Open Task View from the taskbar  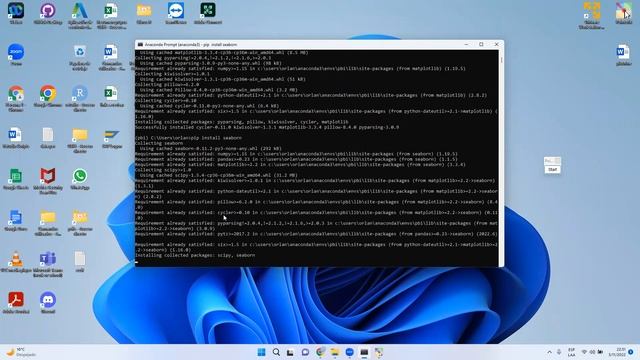point(290,352)
